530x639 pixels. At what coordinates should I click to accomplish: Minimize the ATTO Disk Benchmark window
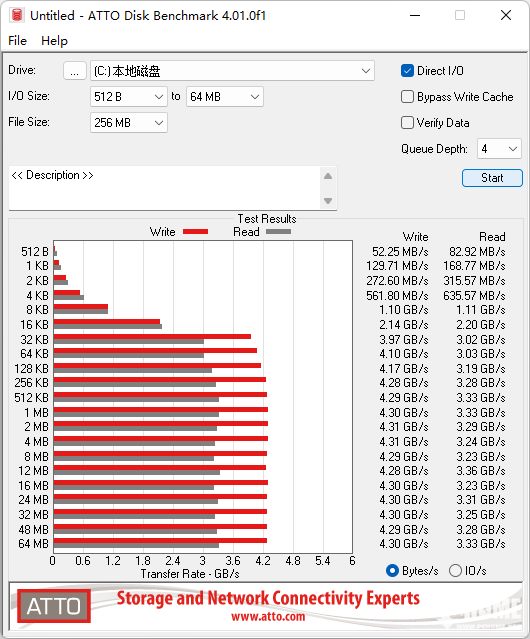(415, 15)
